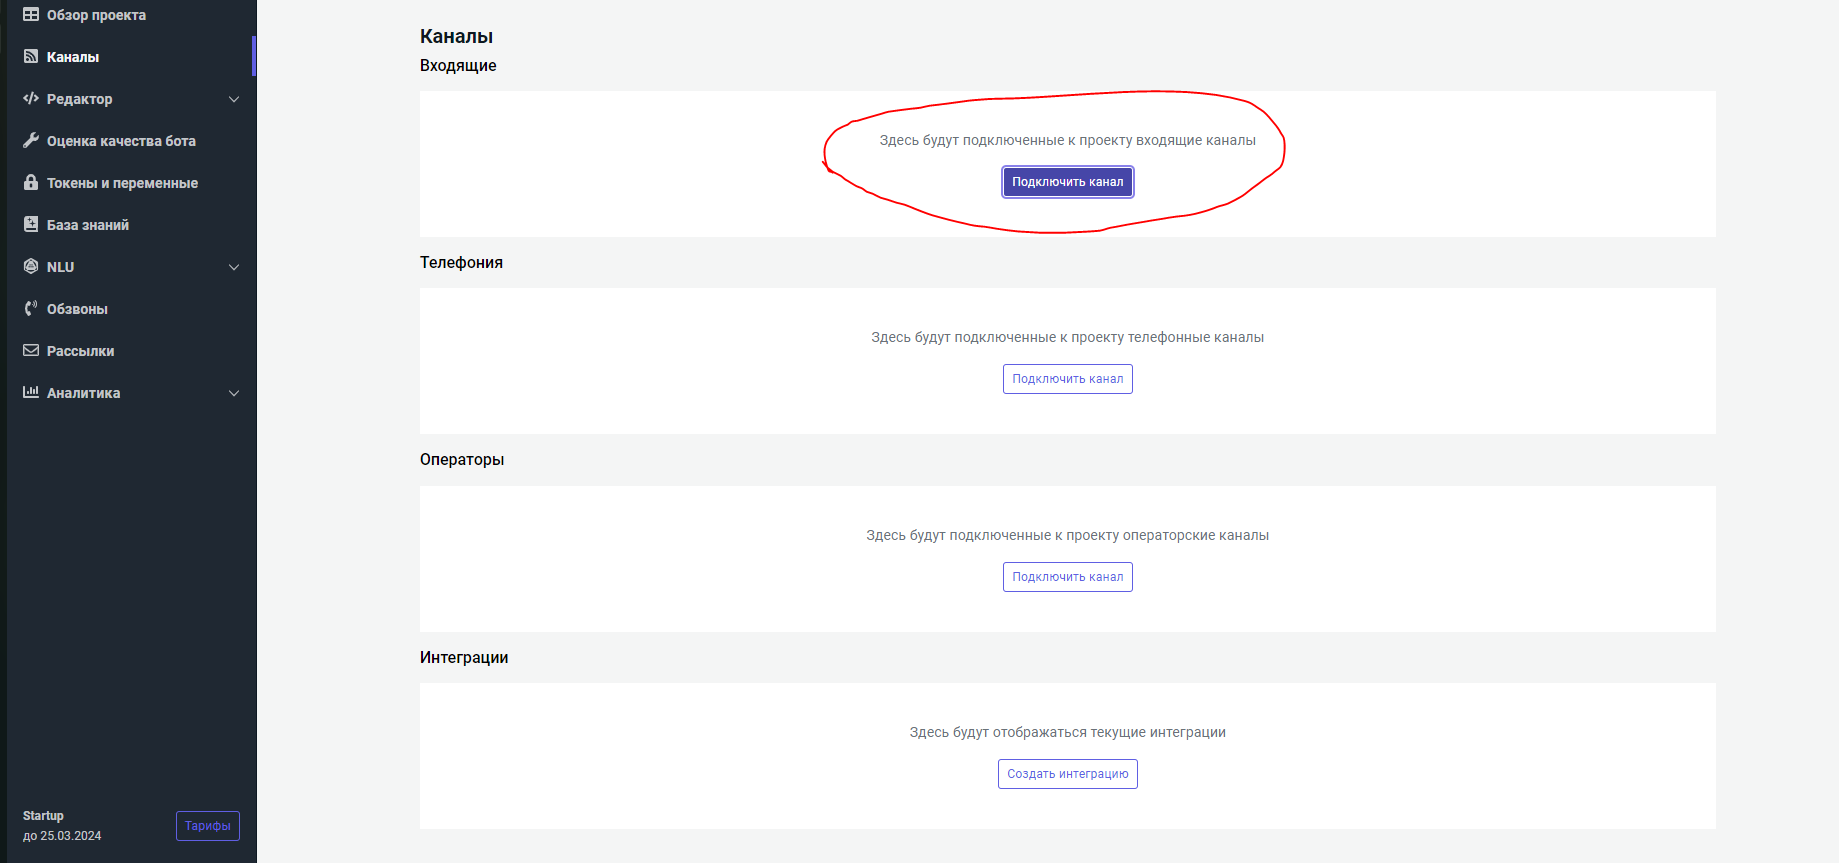Open Тарифы pricing plans button
1839x863 pixels.
208,826
